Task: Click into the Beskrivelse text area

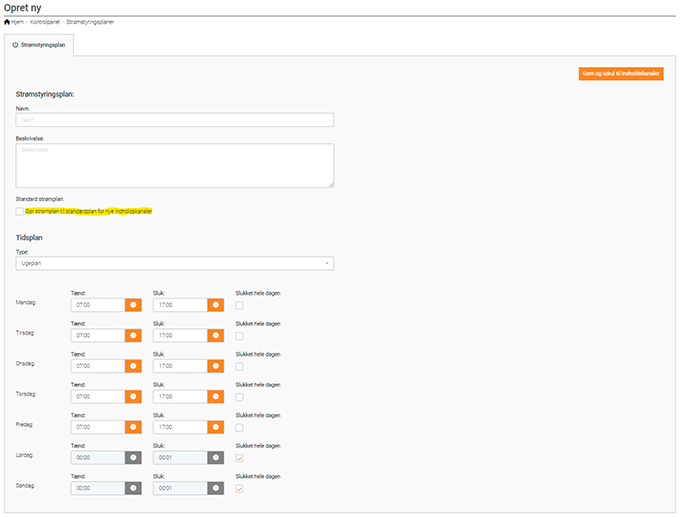Action: point(175,165)
